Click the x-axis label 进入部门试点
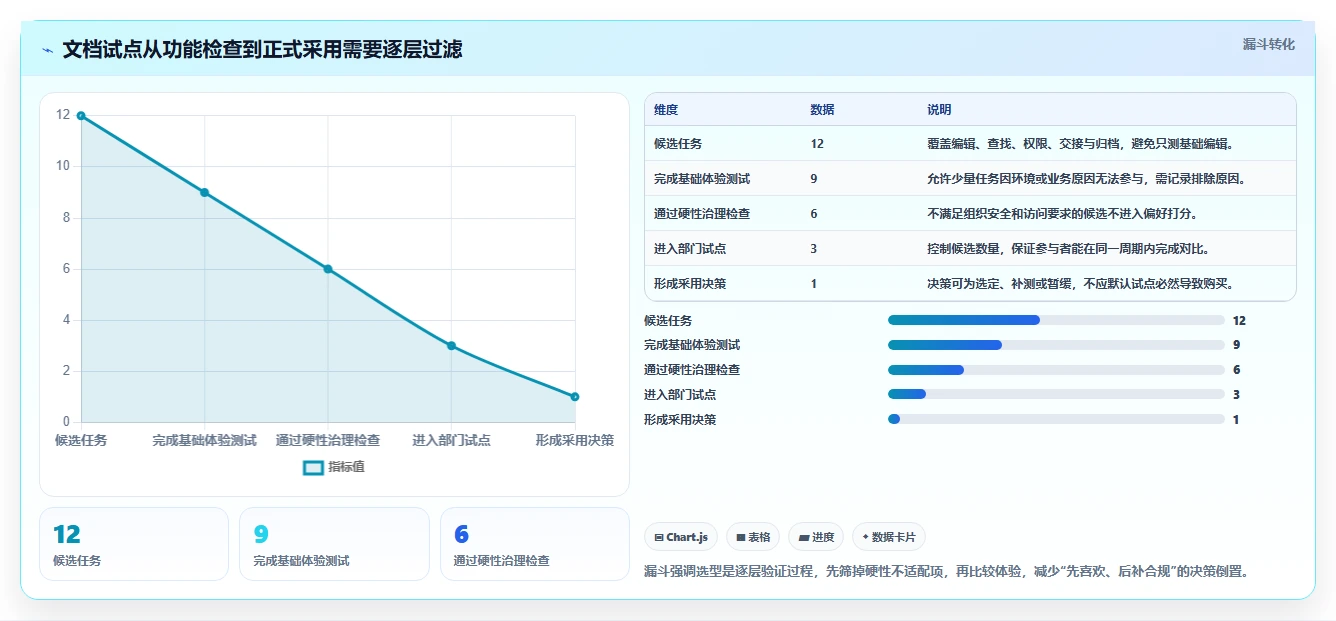1336x621 pixels. pos(451,440)
